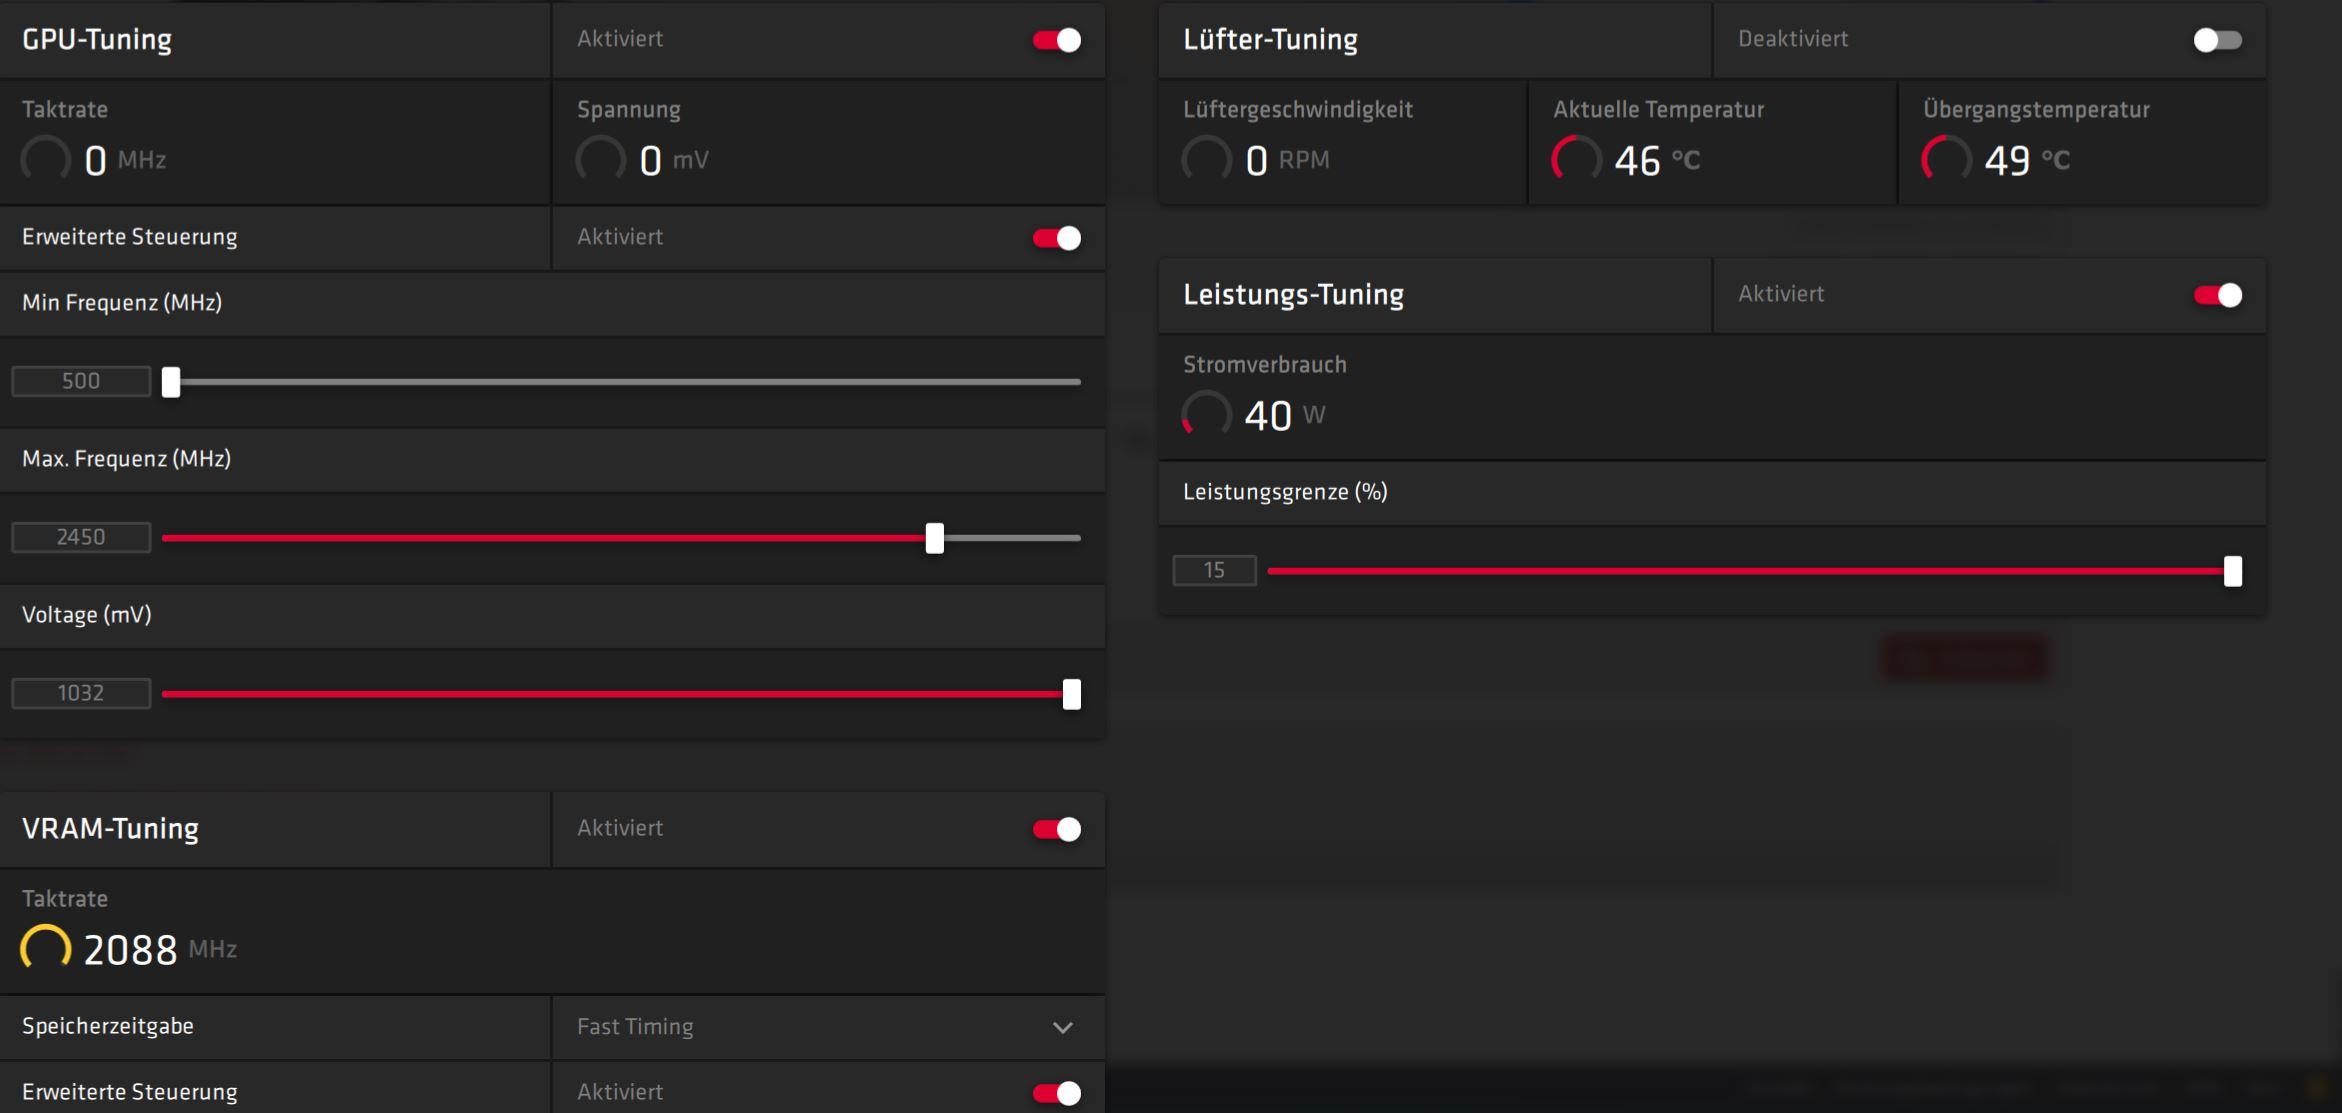Click the Max. Frequenz slider handle
This screenshot has height=1113, width=2342.
tap(934, 538)
